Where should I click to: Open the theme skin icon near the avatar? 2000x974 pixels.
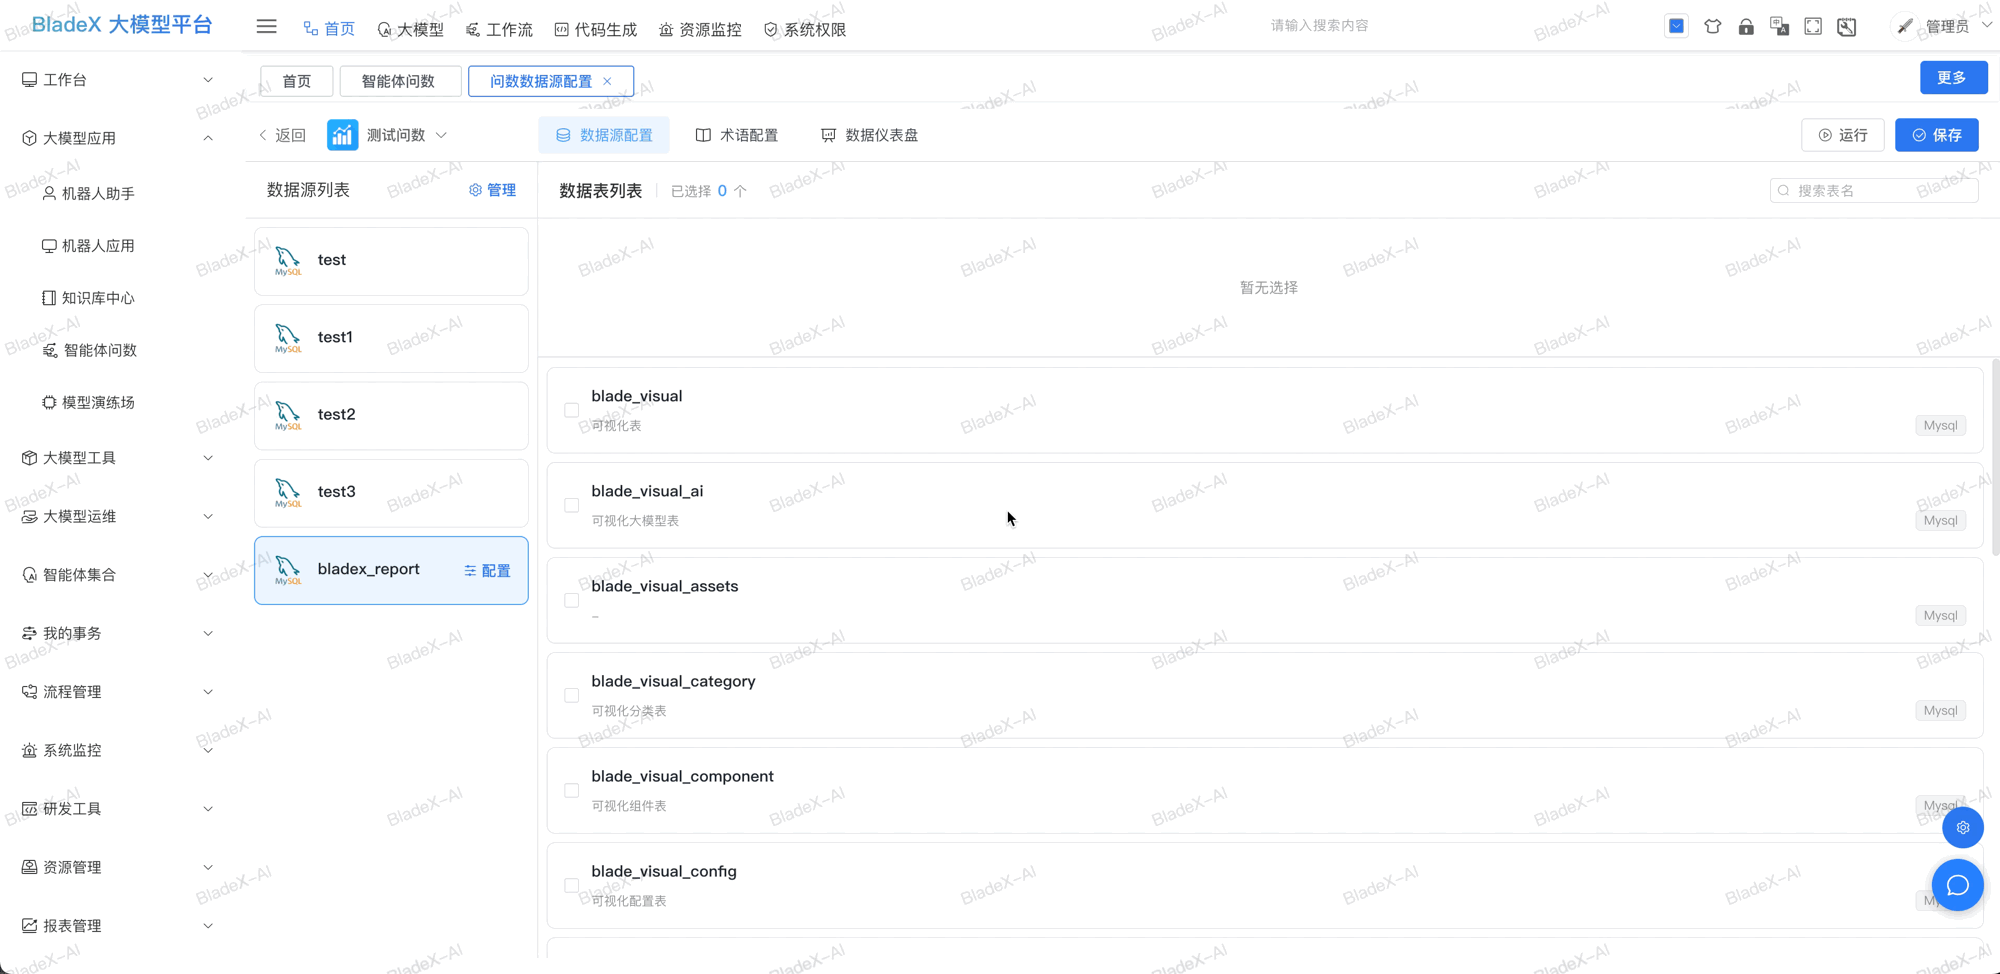pos(1713,26)
